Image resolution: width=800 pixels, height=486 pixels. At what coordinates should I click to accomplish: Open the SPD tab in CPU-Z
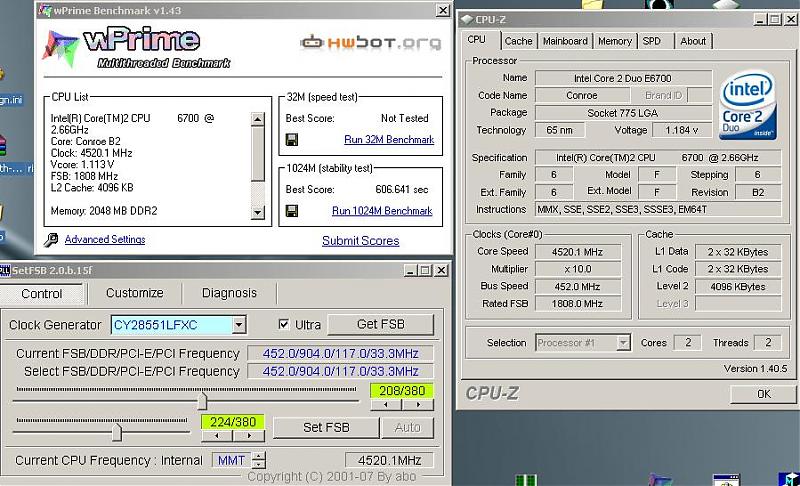pyautogui.click(x=652, y=41)
